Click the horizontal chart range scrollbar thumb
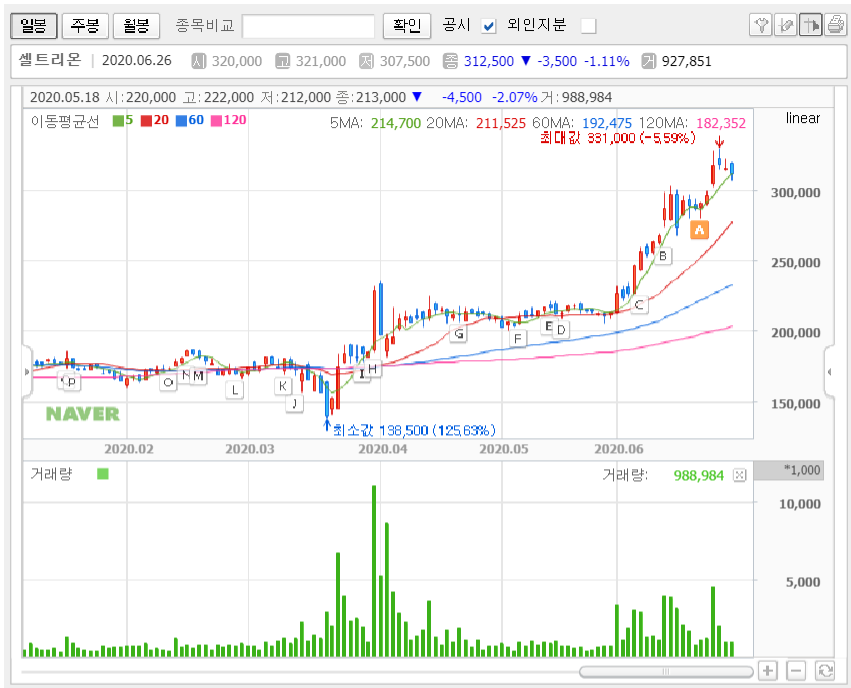 pyautogui.click(x=666, y=672)
